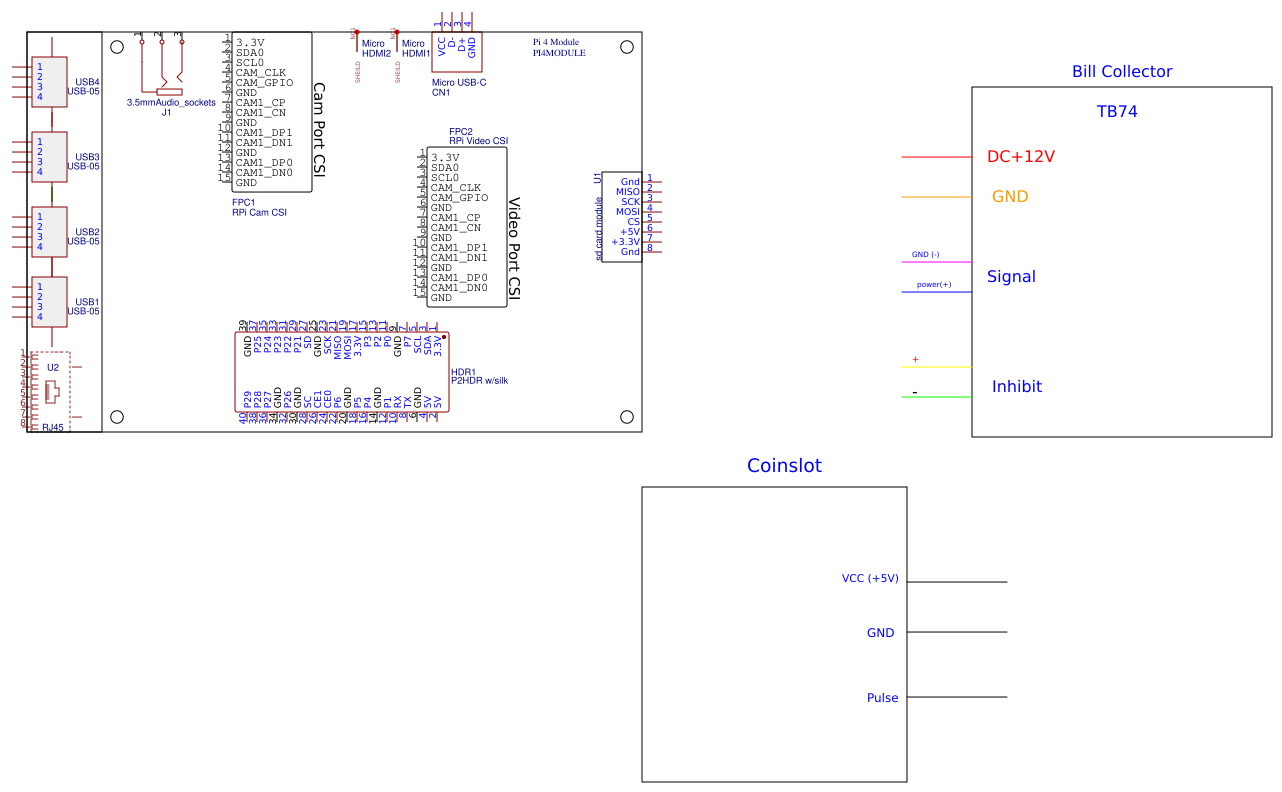Select the Signal label on TB74
Viewport: 1282px width, 792px height.
[x=1011, y=277]
